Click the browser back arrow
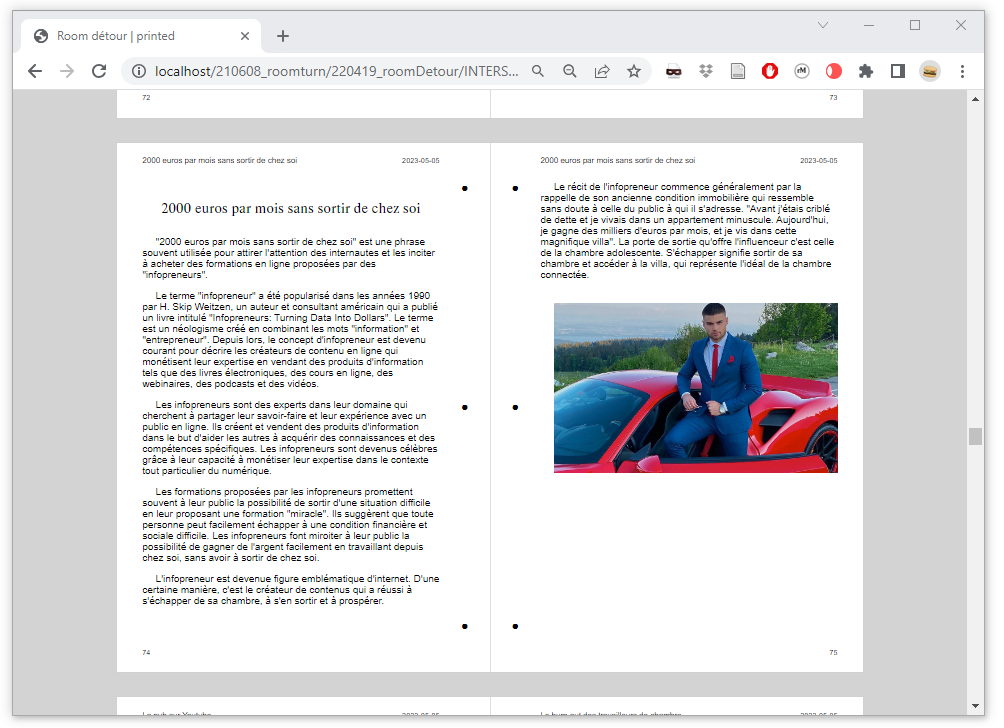 pos(35,71)
